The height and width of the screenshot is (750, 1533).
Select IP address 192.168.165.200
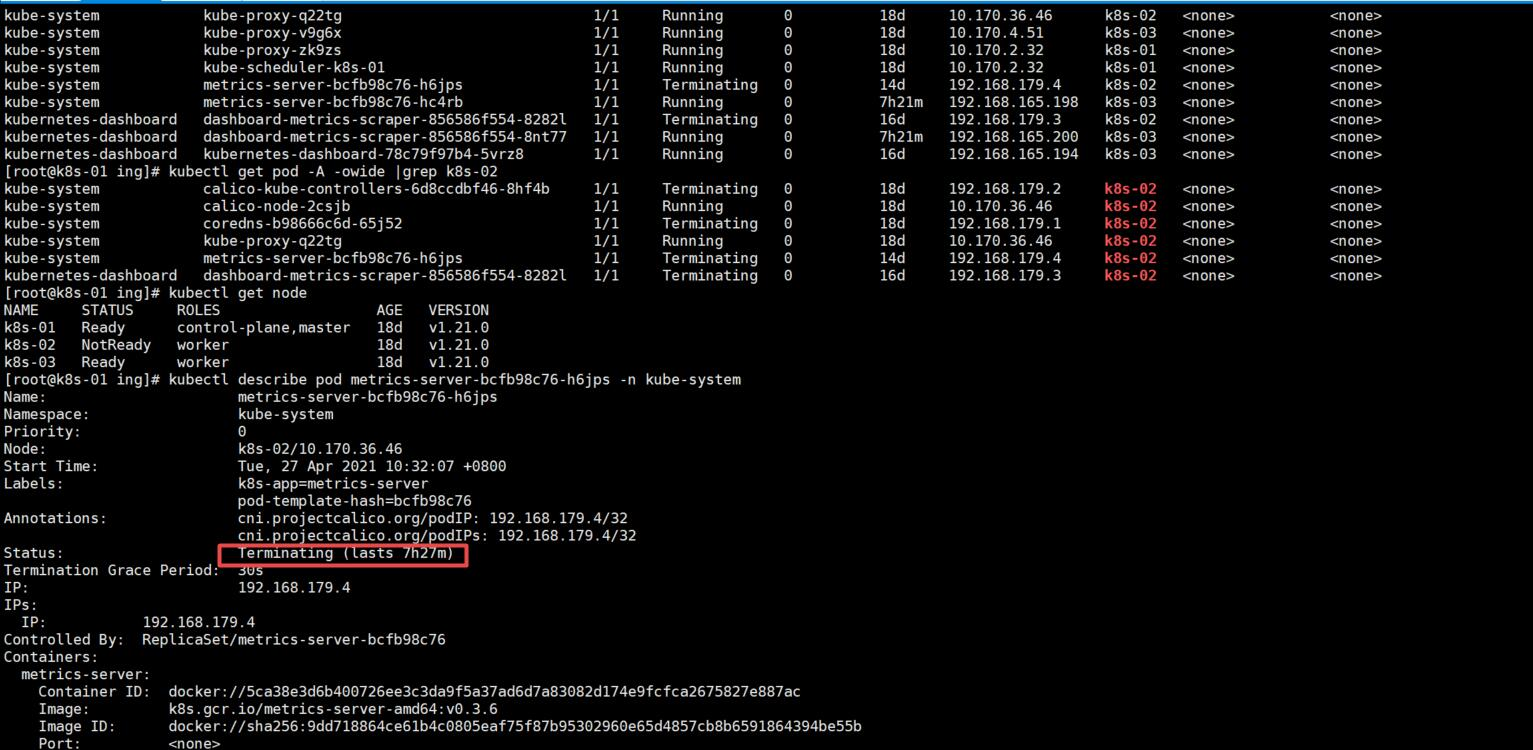tap(1014, 137)
